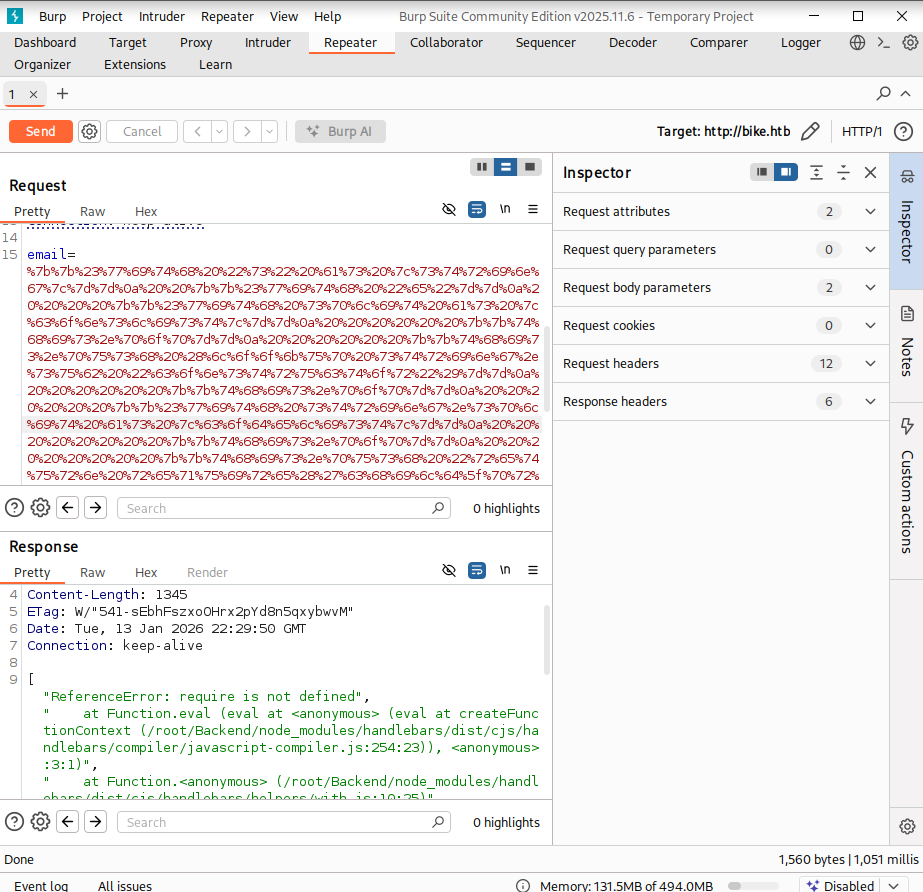The width and height of the screenshot is (923, 892).
Task: Click the pencil icon to edit the target
Action: [810, 130]
